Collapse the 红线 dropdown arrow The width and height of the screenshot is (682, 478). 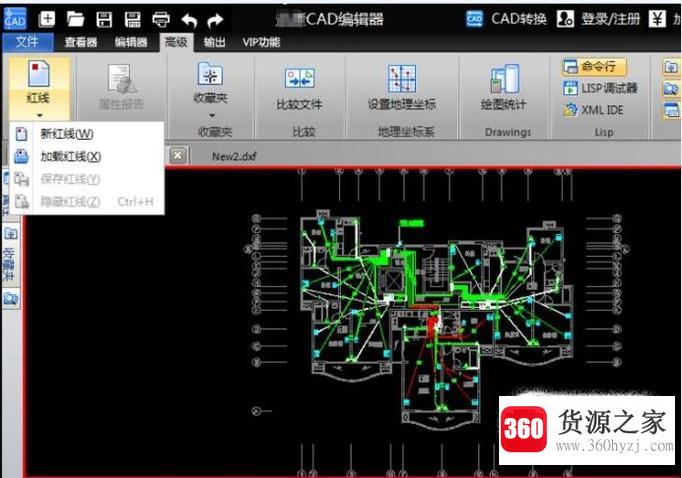(x=40, y=115)
